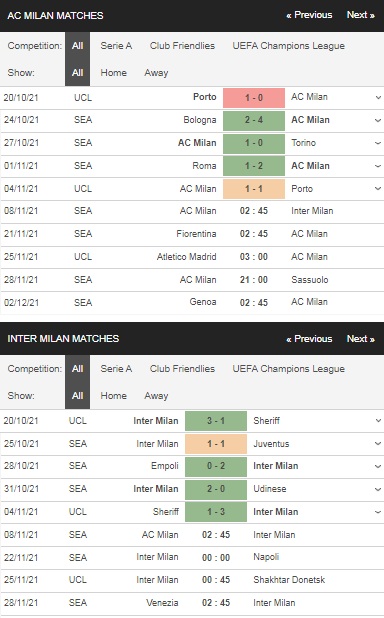Expand the Inter Milan 3-1 Sheriff match row
The width and height of the screenshot is (384, 618).
coord(378,421)
